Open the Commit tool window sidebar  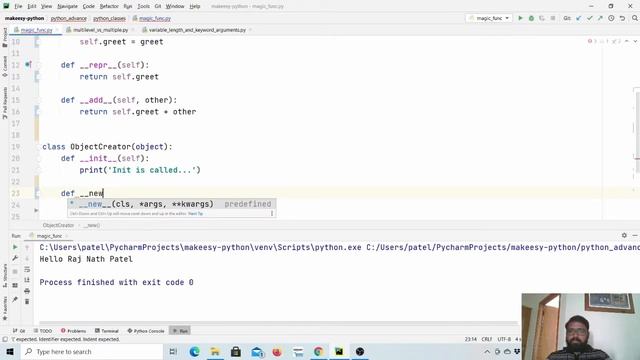[5, 66]
